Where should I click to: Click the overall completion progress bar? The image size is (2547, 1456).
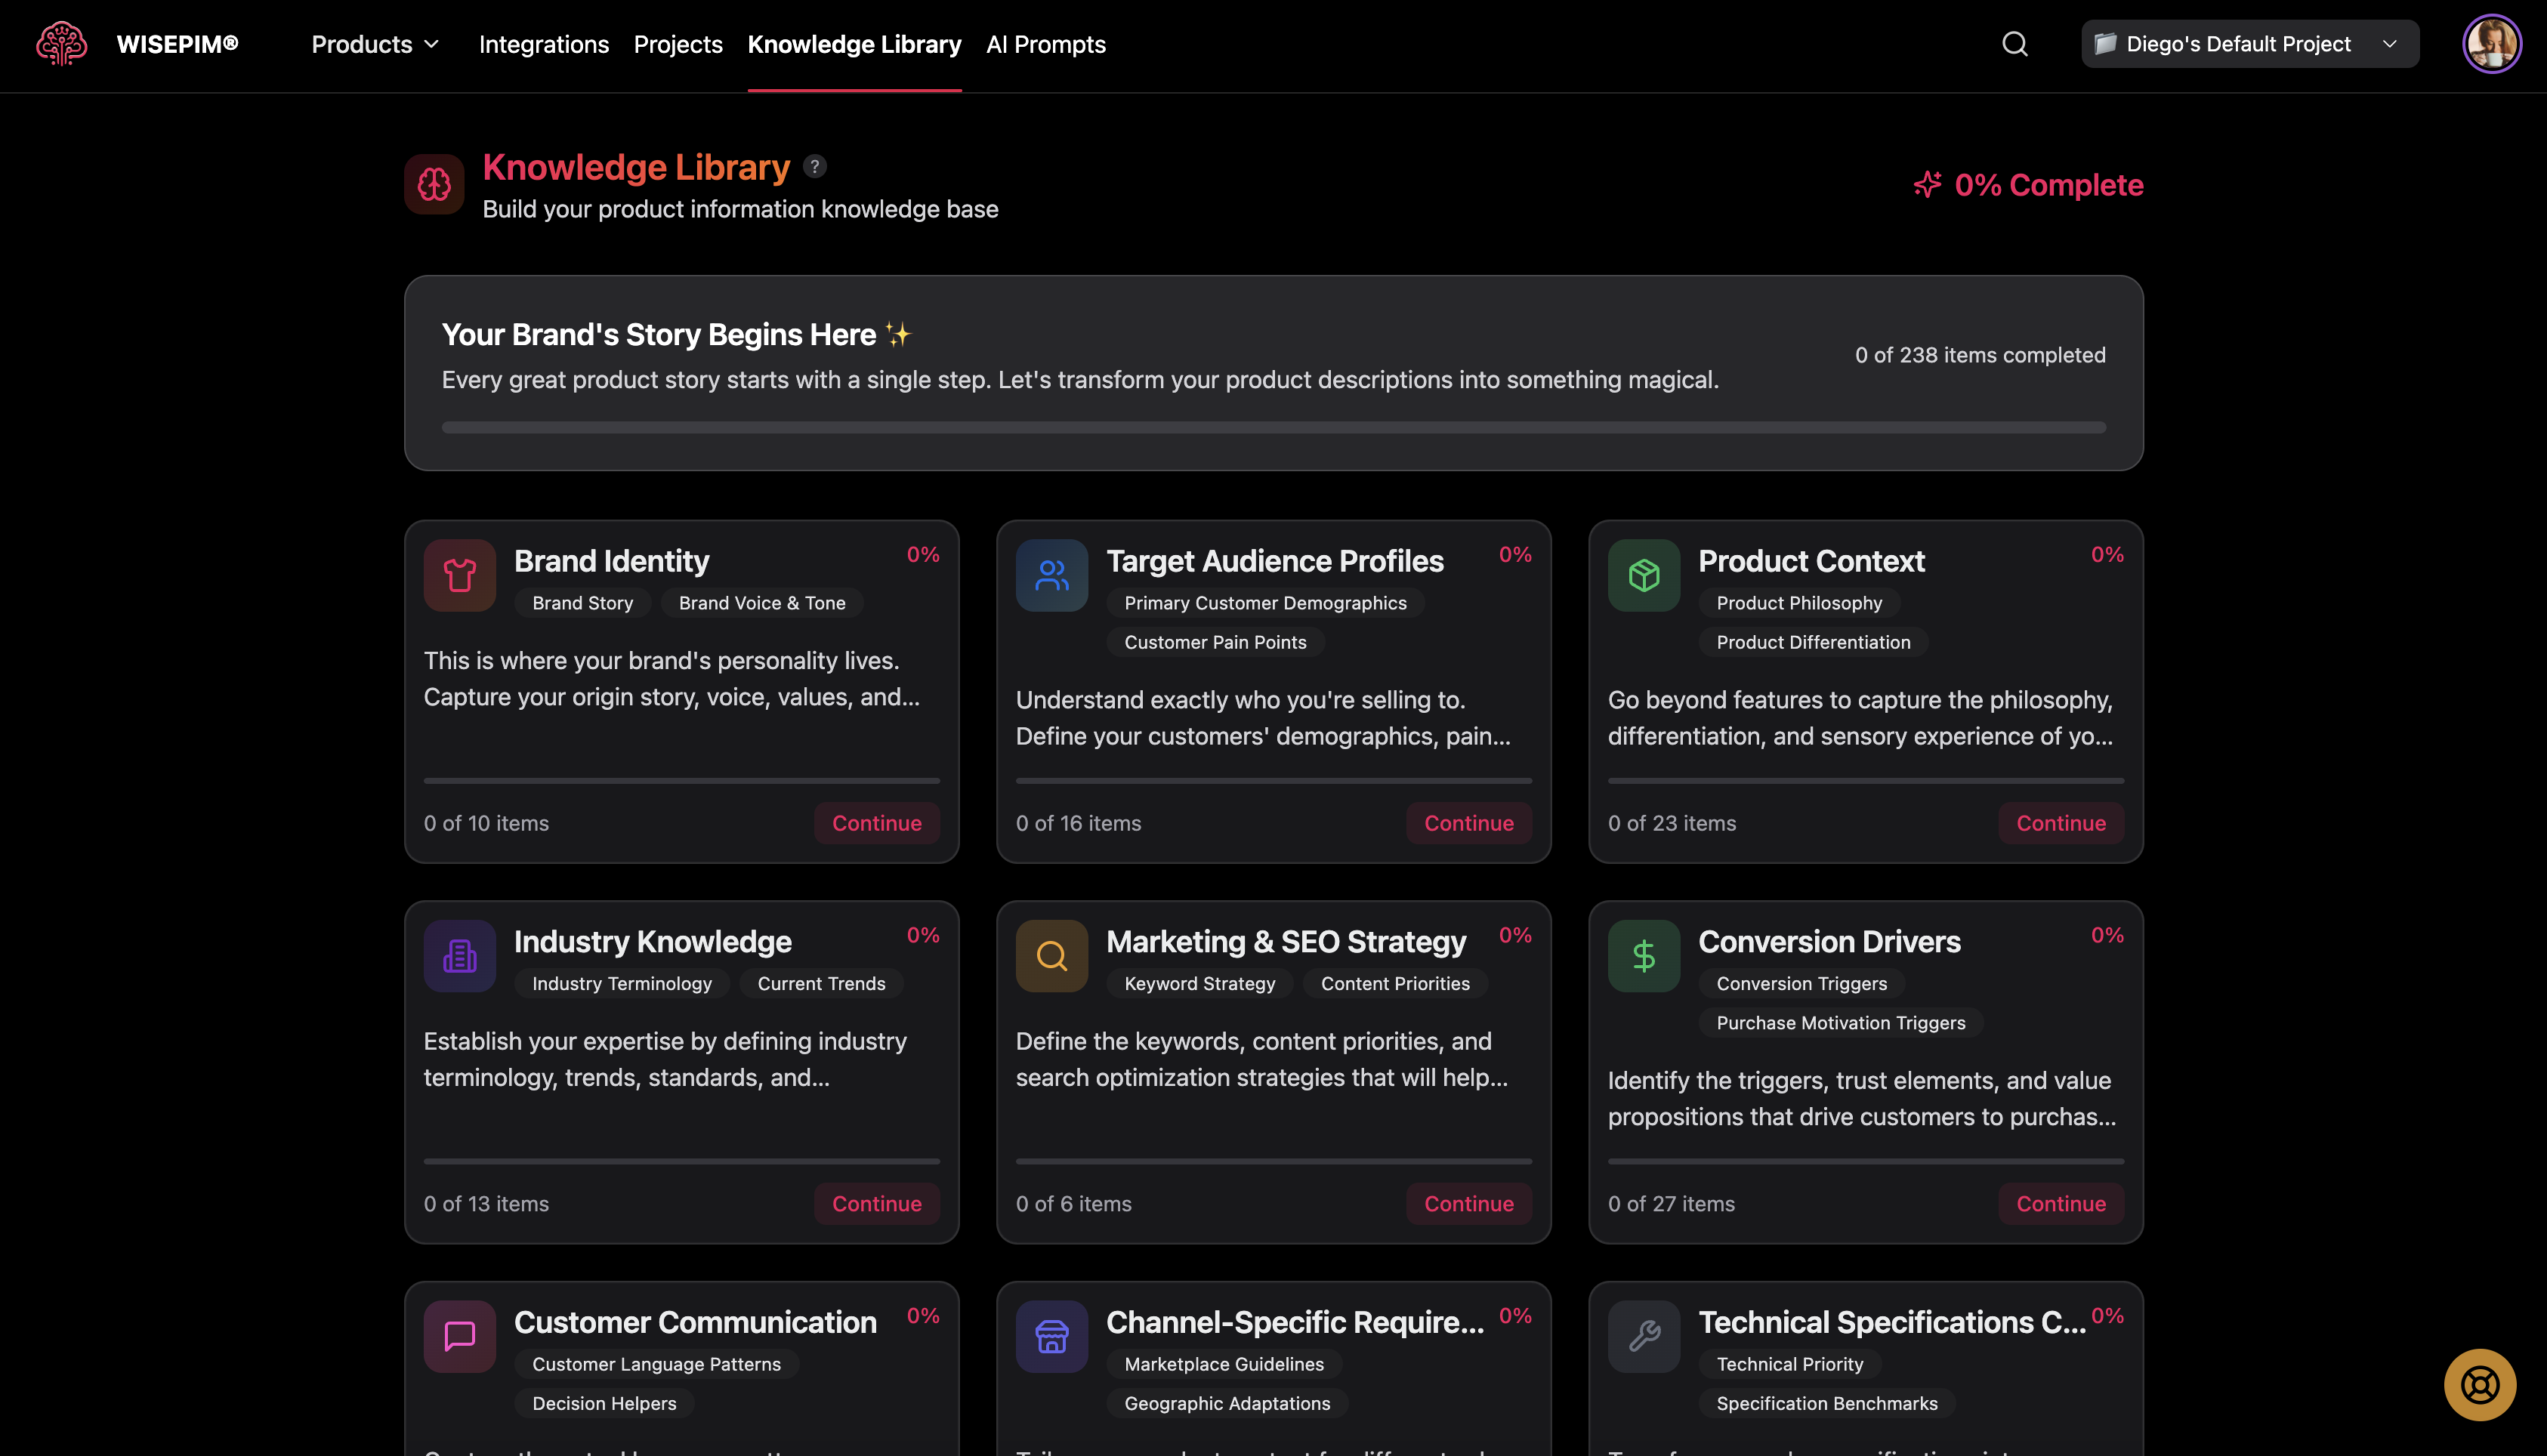pos(1273,428)
